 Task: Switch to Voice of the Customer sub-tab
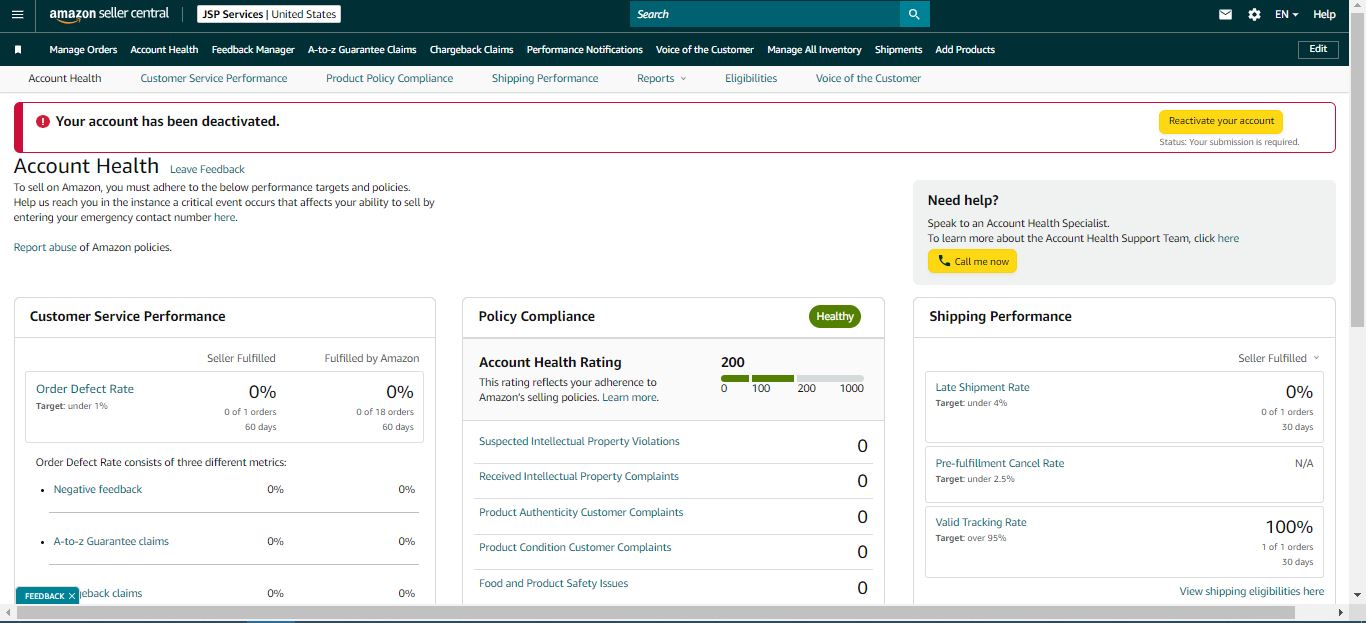pyautogui.click(x=868, y=78)
